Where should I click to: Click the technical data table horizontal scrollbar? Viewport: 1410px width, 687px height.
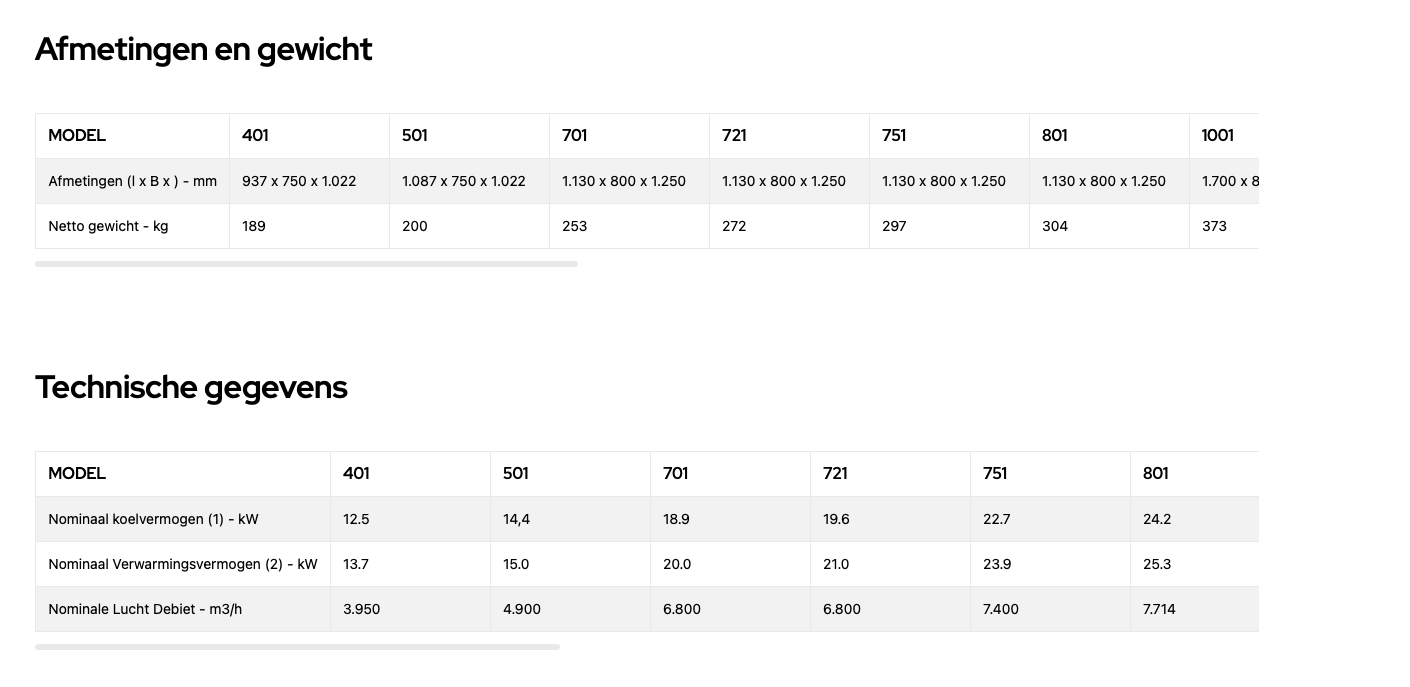pyautogui.click(x=297, y=647)
